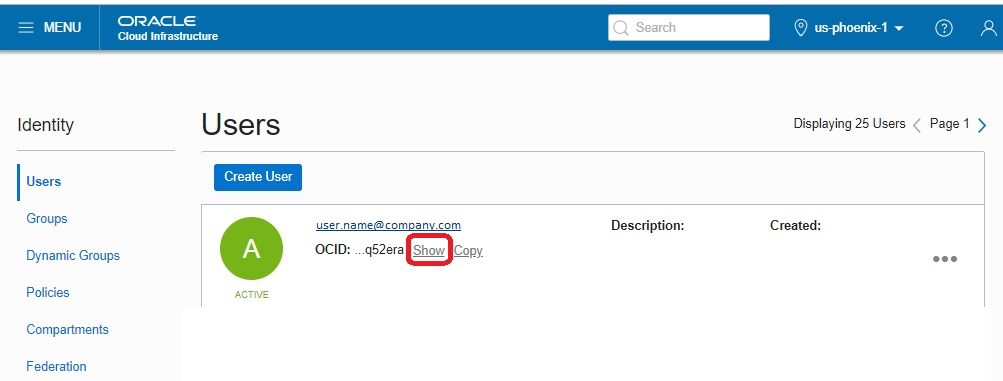Open Policies in the Identity sidebar
This screenshot has height=381, width=1003.
click(x=48, y=292)
